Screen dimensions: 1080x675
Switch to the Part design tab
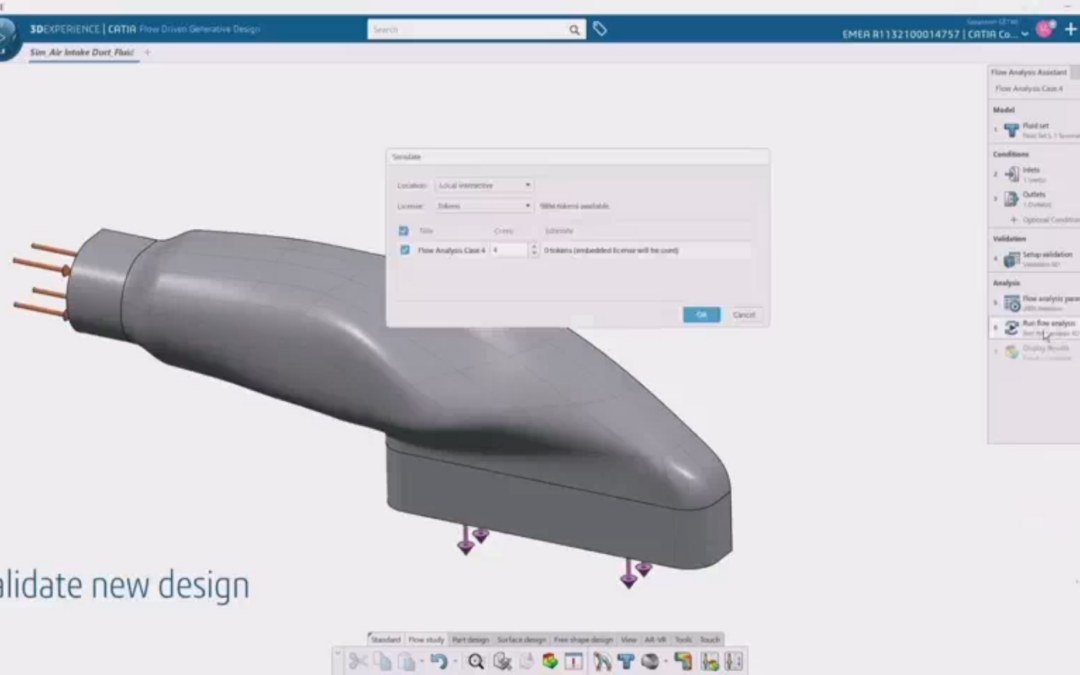coord(470,640)
